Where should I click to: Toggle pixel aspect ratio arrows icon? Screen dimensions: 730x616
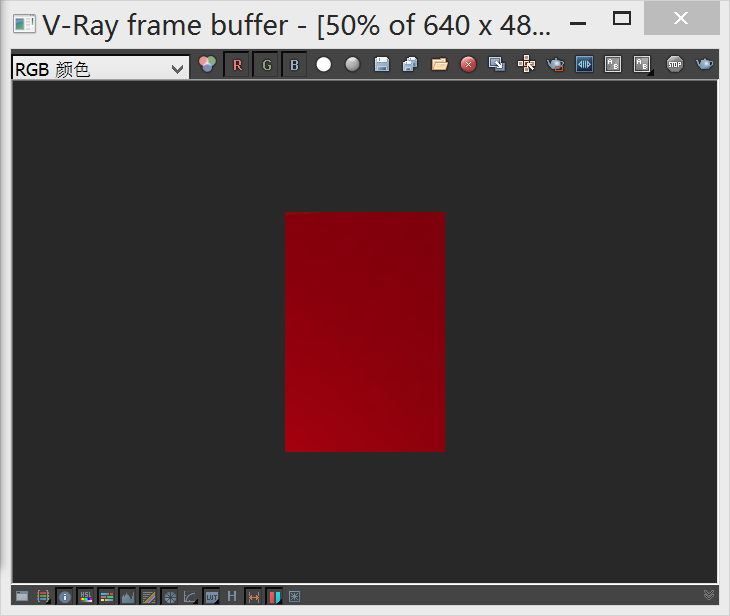254,596
